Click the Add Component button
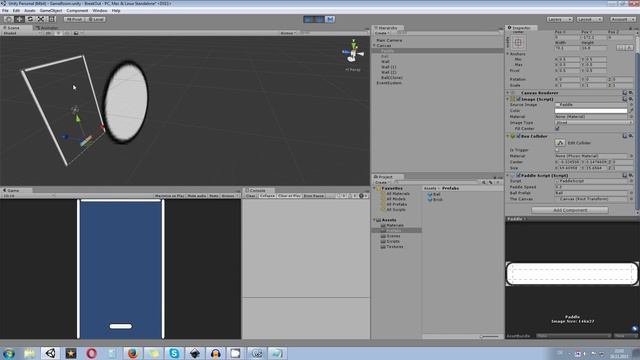The image size is (640, 360). 570,210
